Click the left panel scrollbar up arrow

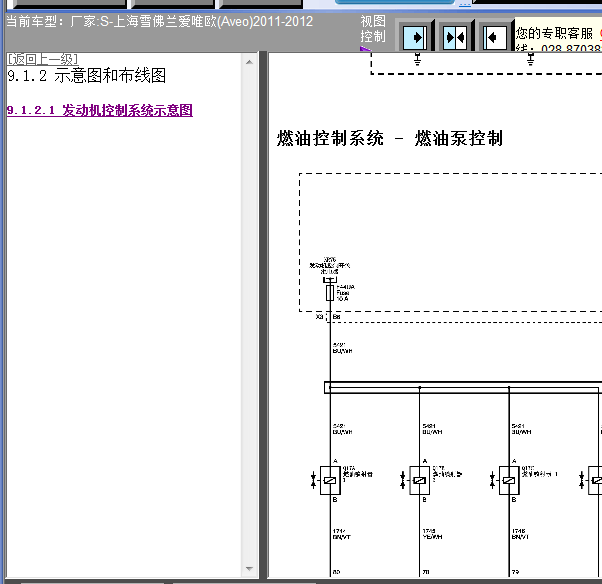coord(249,62)
